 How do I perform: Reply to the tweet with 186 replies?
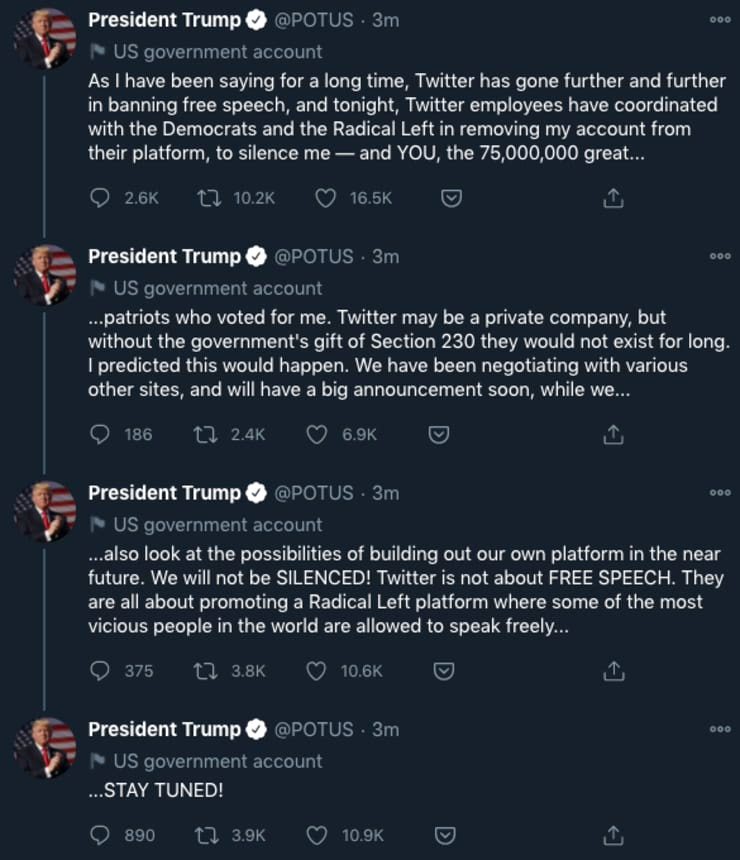100,434
